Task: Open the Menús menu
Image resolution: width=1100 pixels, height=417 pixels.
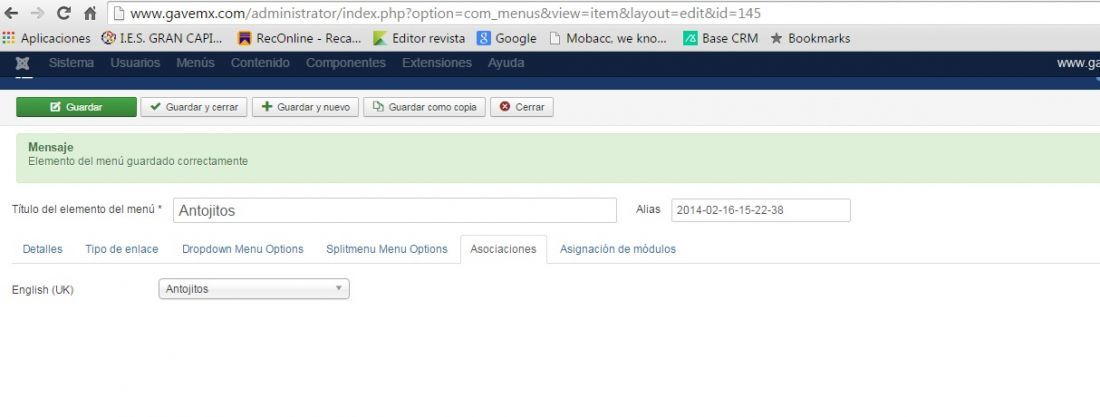Action: (195, 63)
